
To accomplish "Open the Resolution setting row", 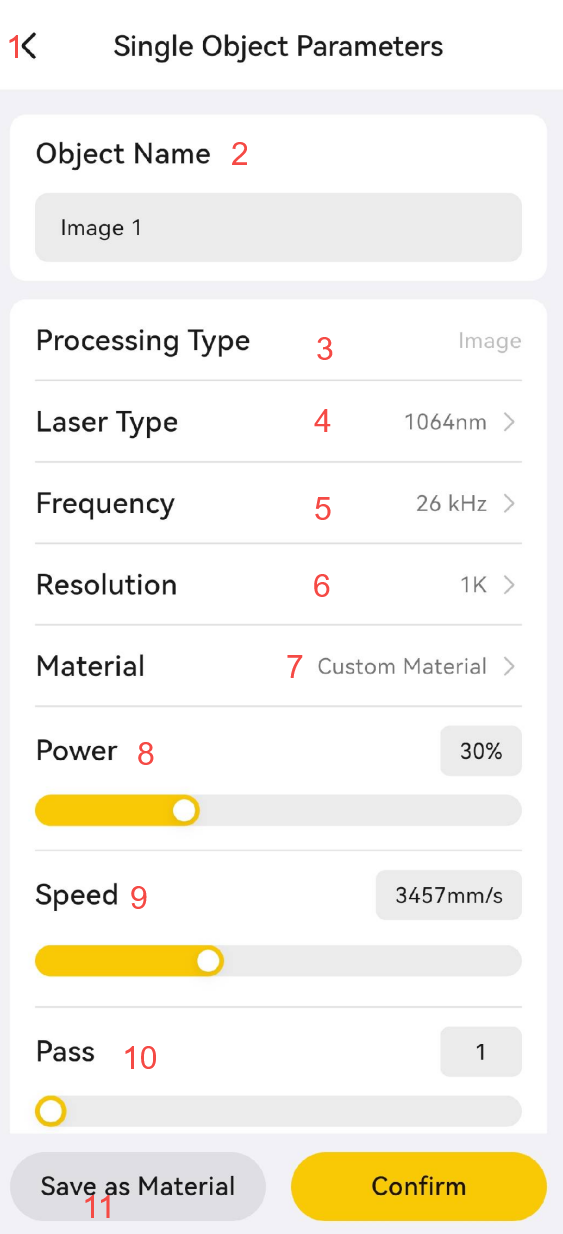I will (x=278, y=585).
